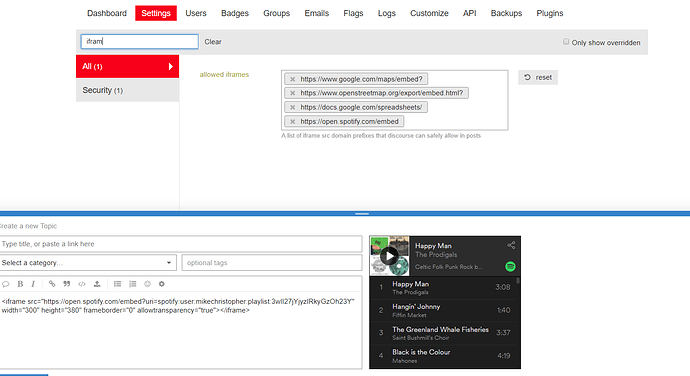Remove the google.com/maps/embed iframe entry

293,79
